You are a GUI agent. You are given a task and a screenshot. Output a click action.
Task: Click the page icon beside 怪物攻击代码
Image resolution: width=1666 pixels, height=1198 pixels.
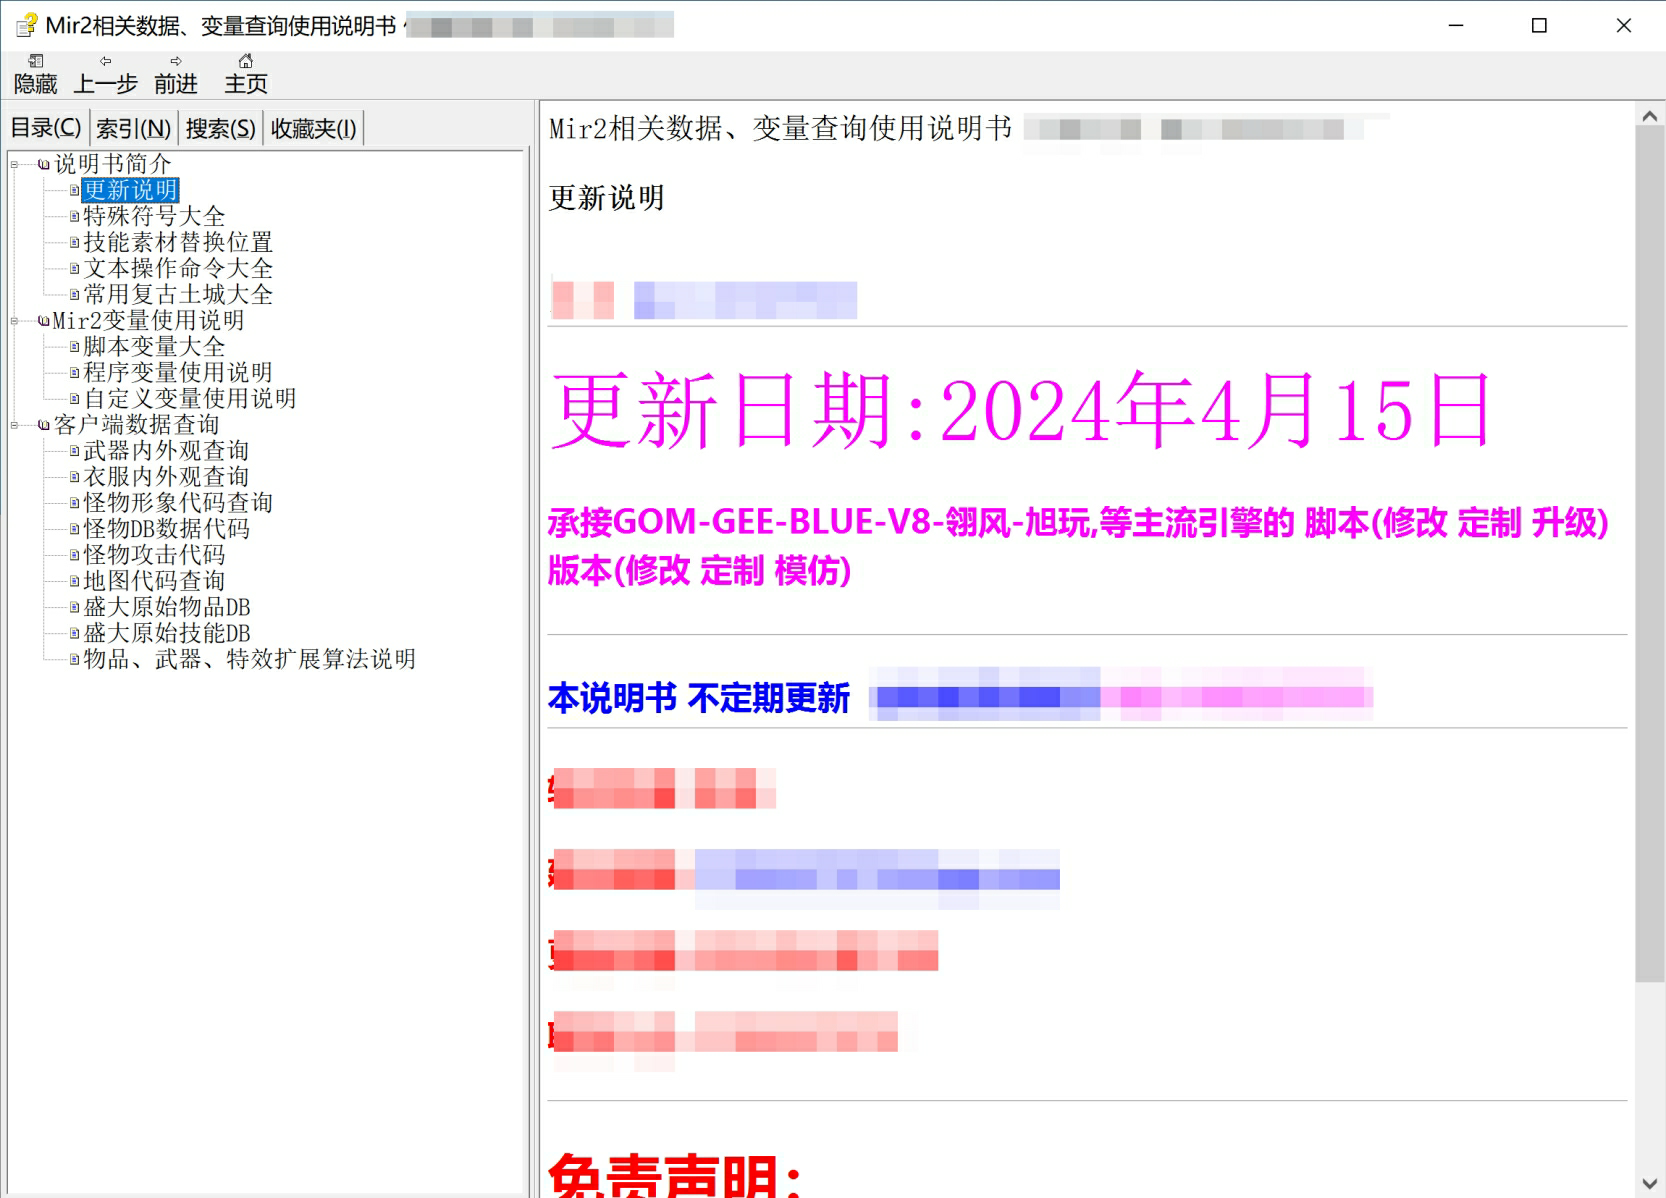[x=74, y=555]
